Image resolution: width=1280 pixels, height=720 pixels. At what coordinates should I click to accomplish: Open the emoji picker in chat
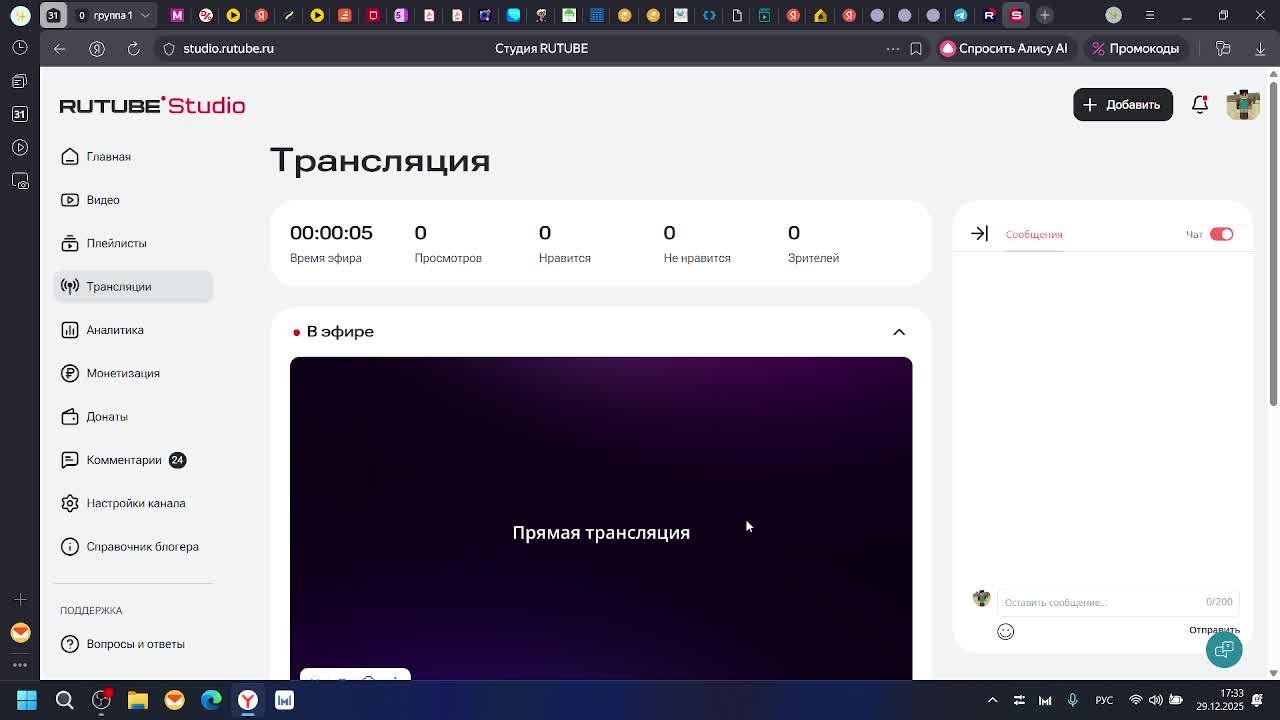[x=1006, y=631]
